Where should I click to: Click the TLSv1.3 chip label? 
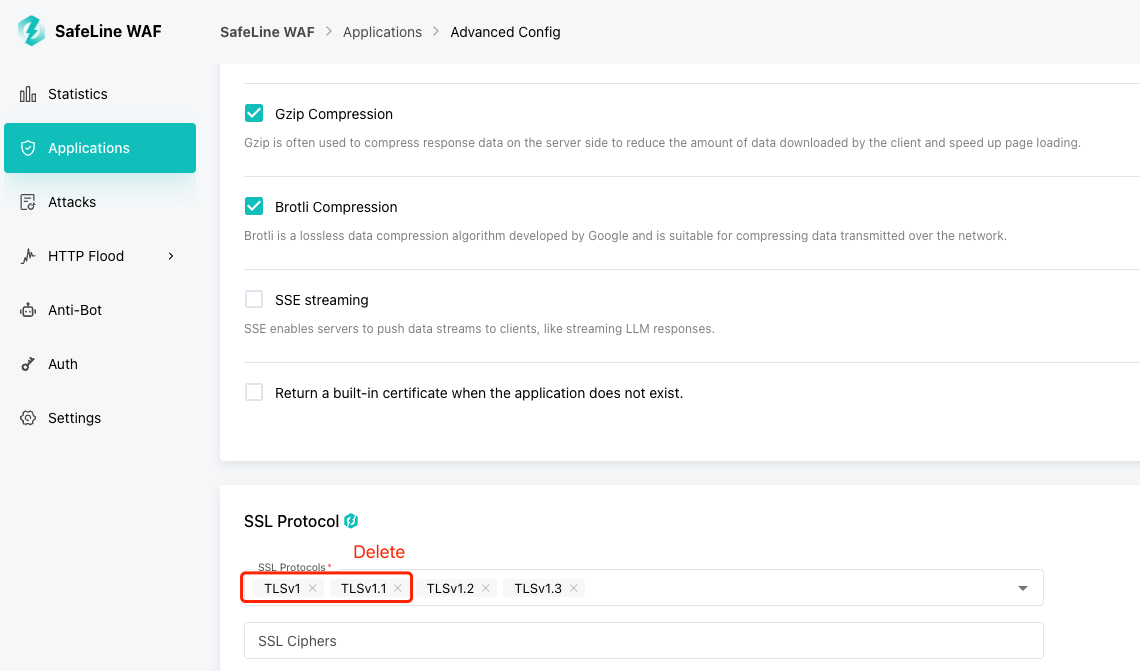tap(538, 588)
